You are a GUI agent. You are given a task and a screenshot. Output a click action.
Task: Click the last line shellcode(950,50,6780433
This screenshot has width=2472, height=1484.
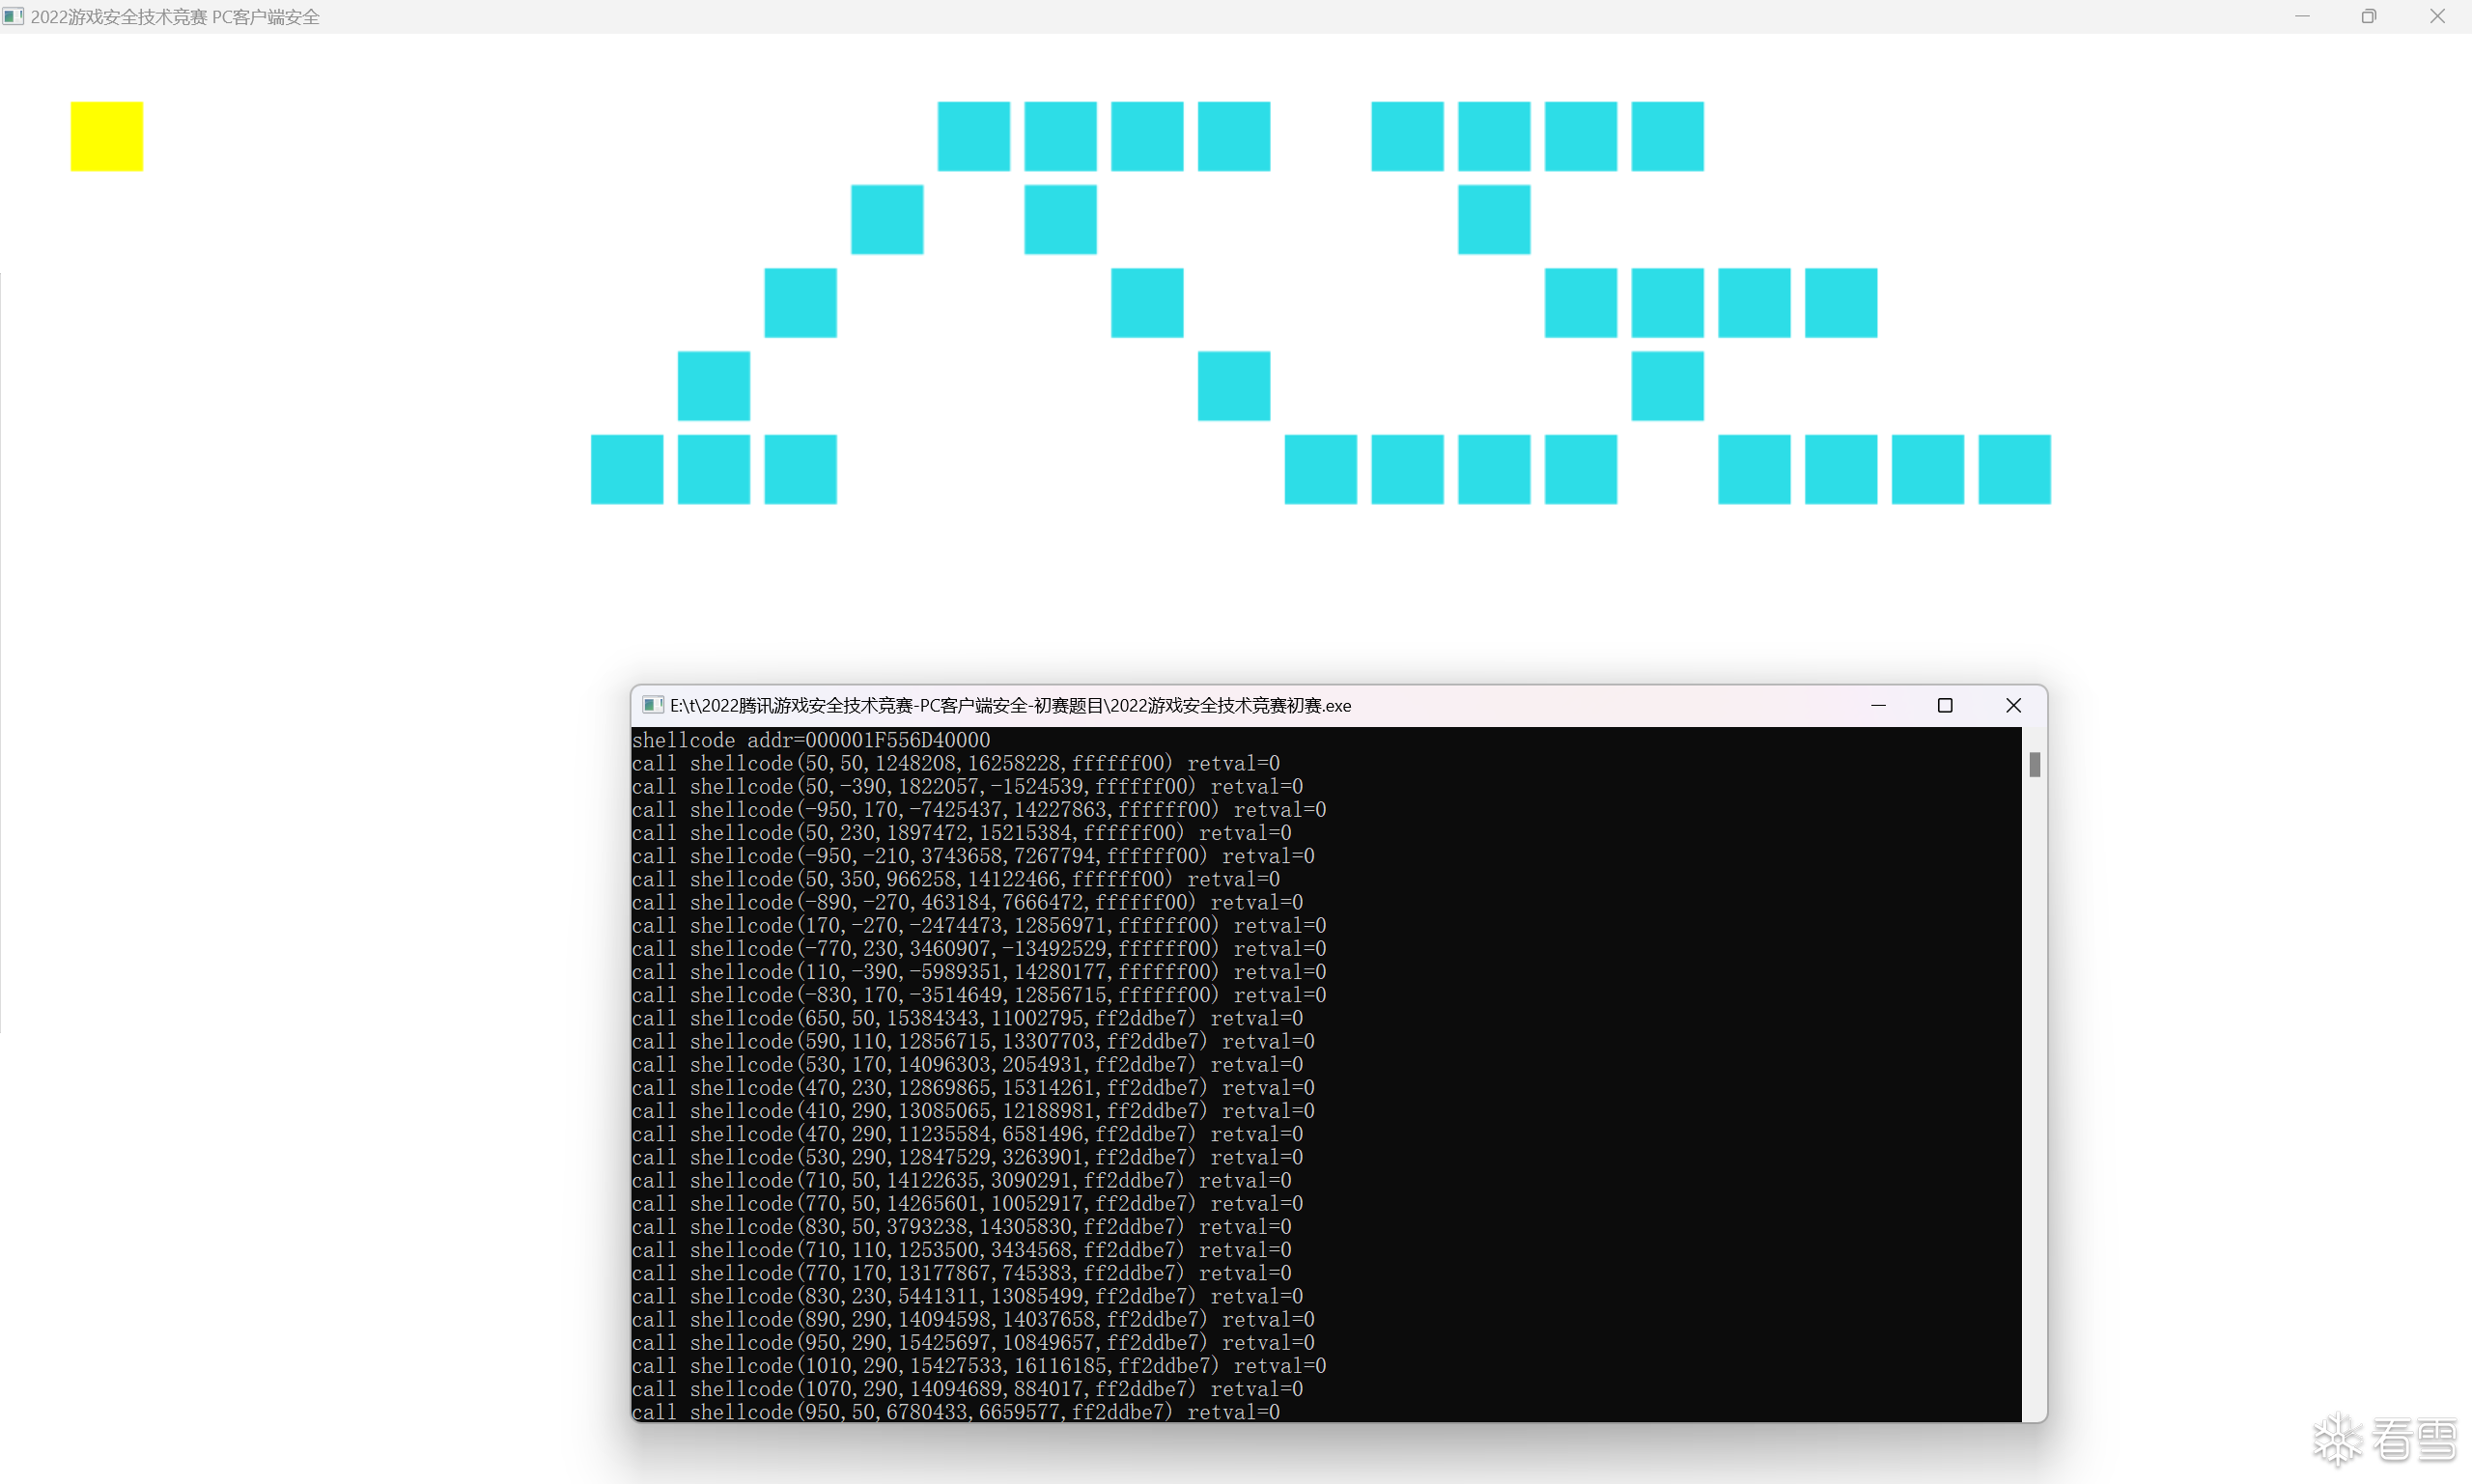(x=955, y=1412)
